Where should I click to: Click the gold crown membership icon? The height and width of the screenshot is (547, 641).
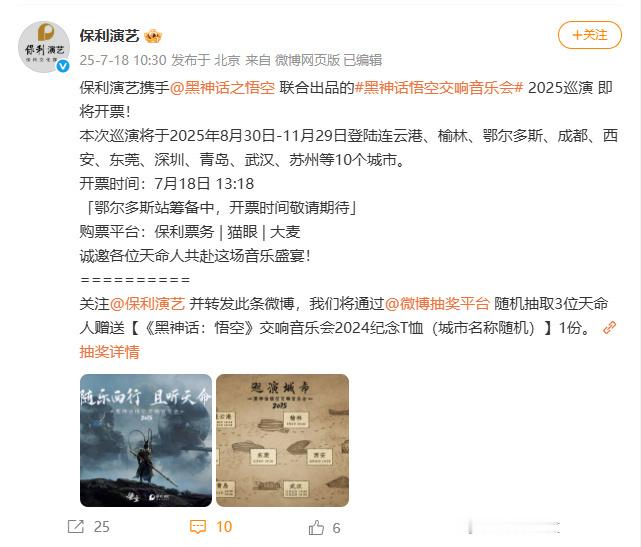click(153, 36)
